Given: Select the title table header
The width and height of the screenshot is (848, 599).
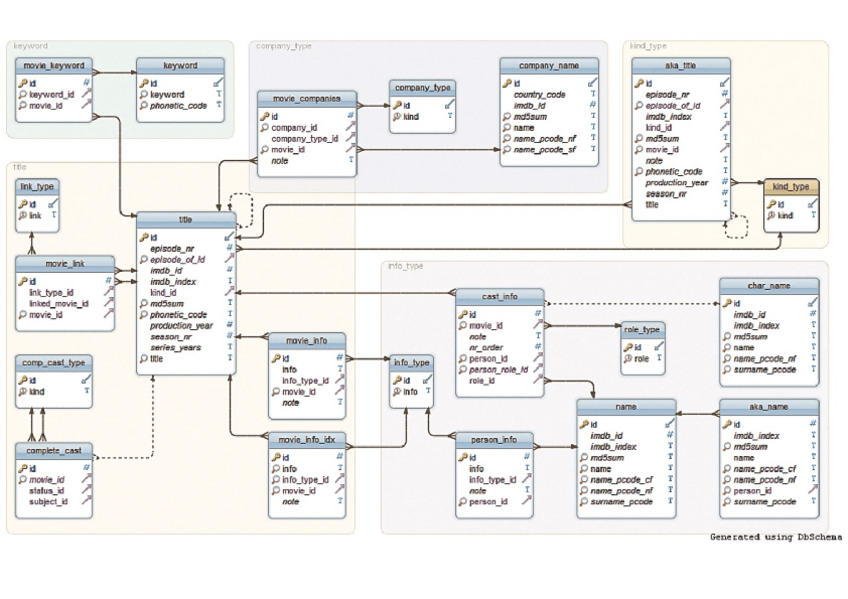Looking at the screenshot, I should pyautogui.click(x=186, y=219).
